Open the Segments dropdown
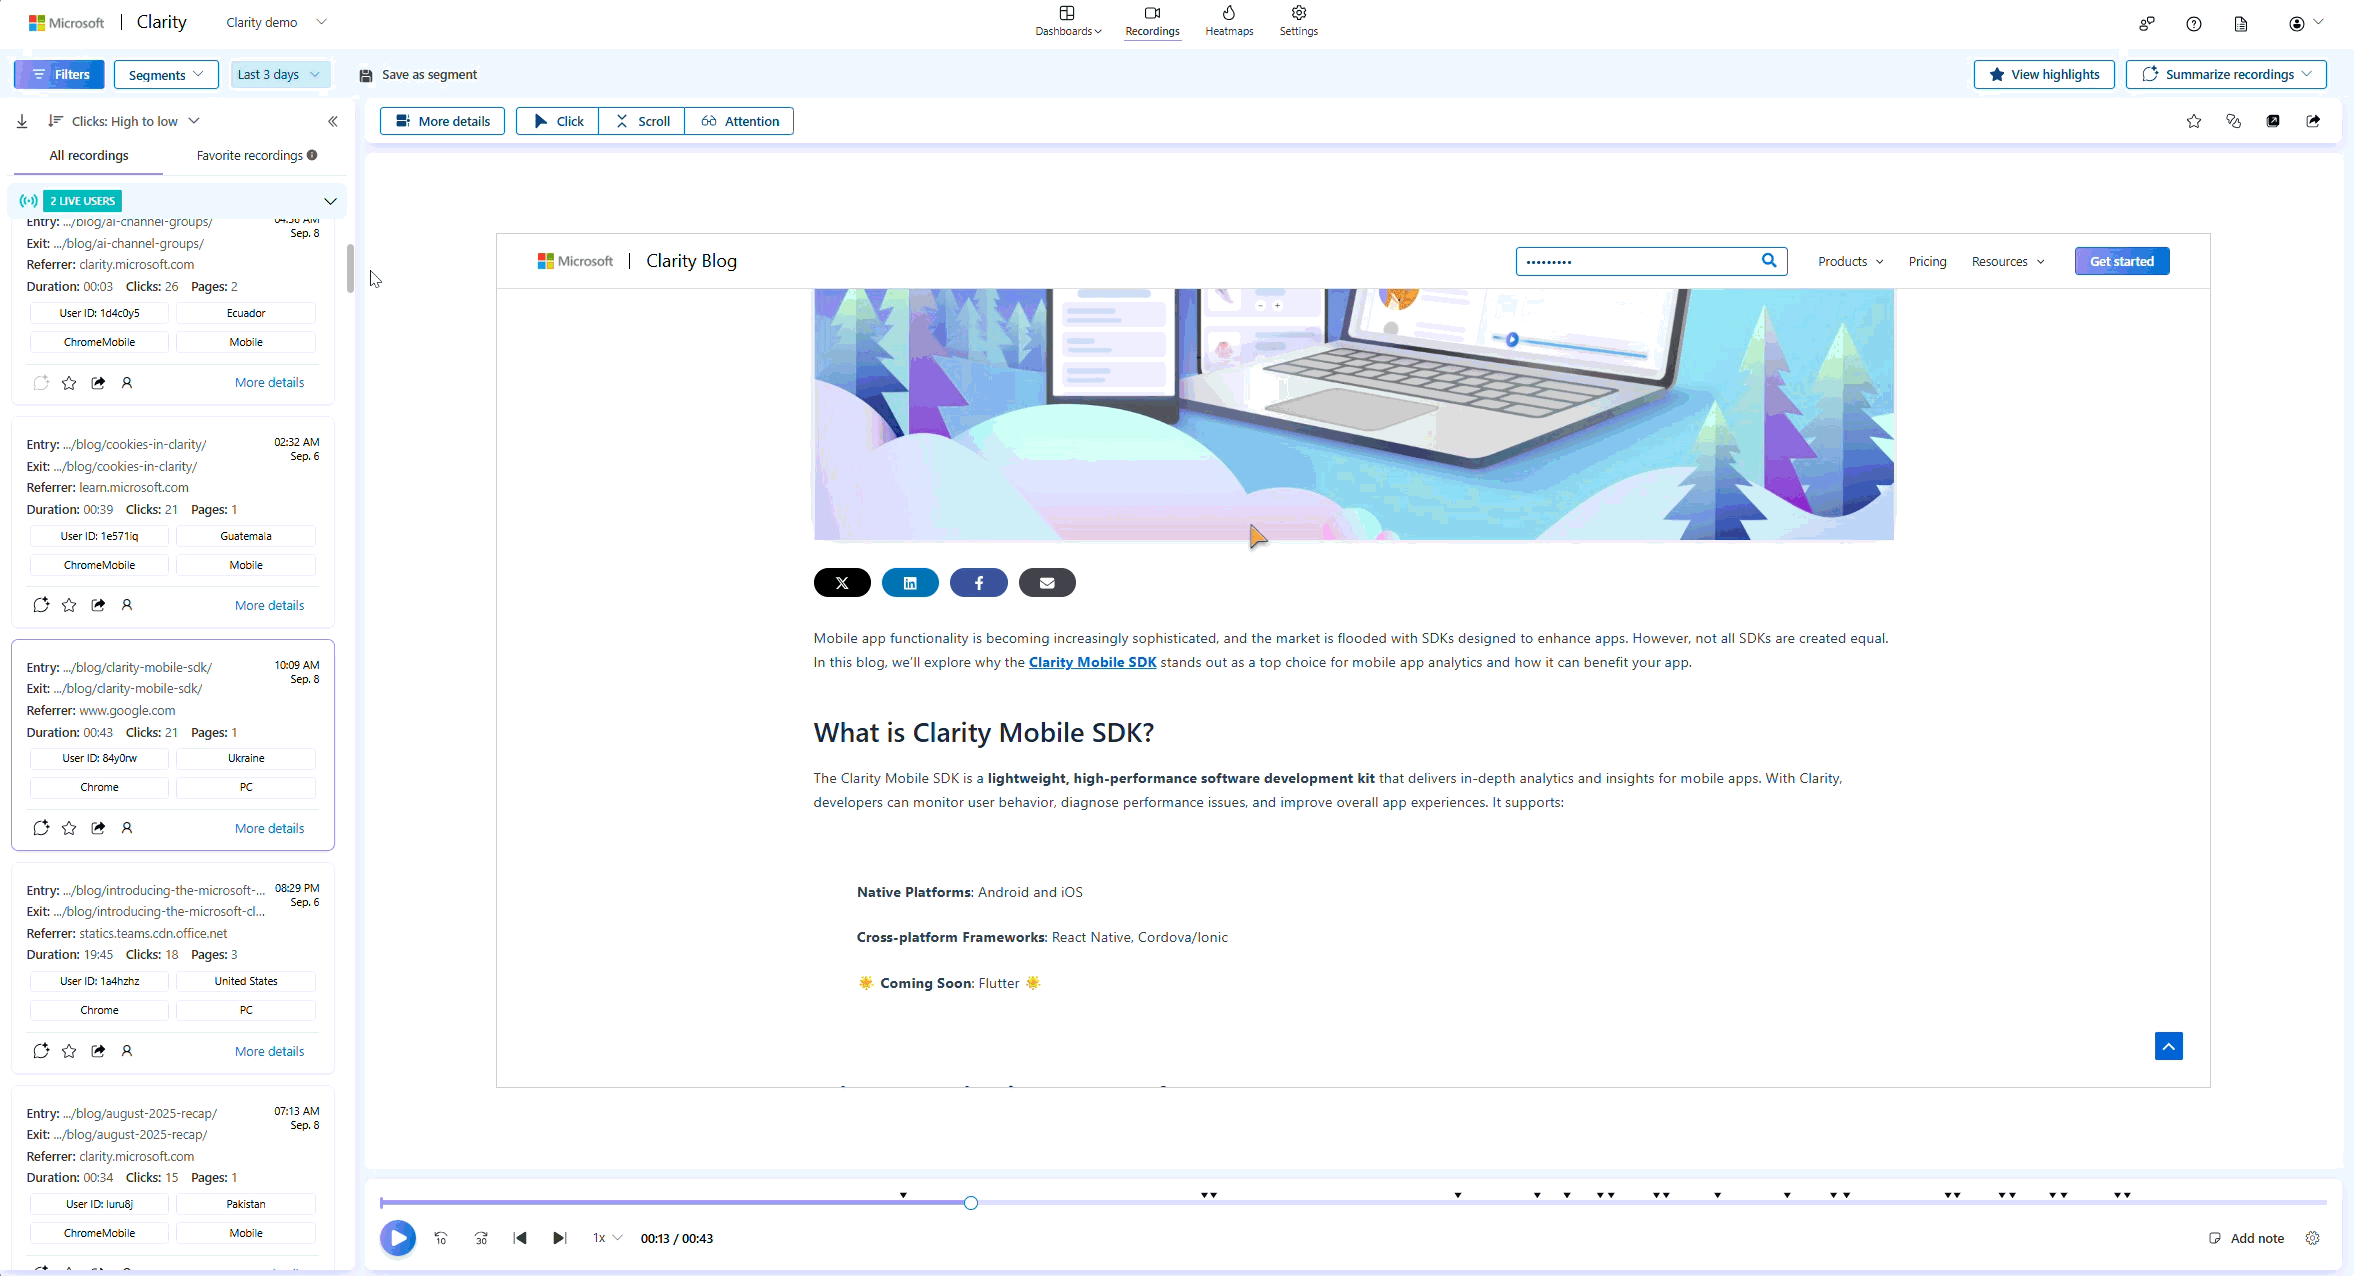2354x1276 pixels. (166, 74)
